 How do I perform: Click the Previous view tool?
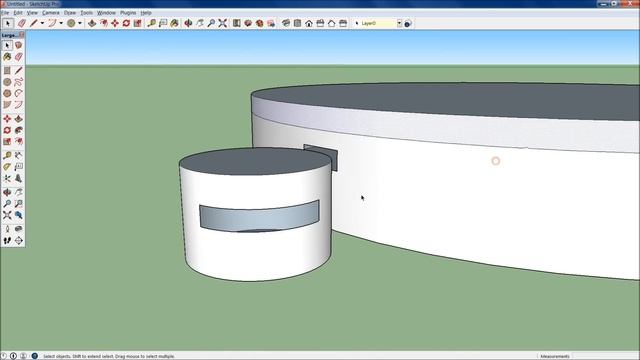18,215
